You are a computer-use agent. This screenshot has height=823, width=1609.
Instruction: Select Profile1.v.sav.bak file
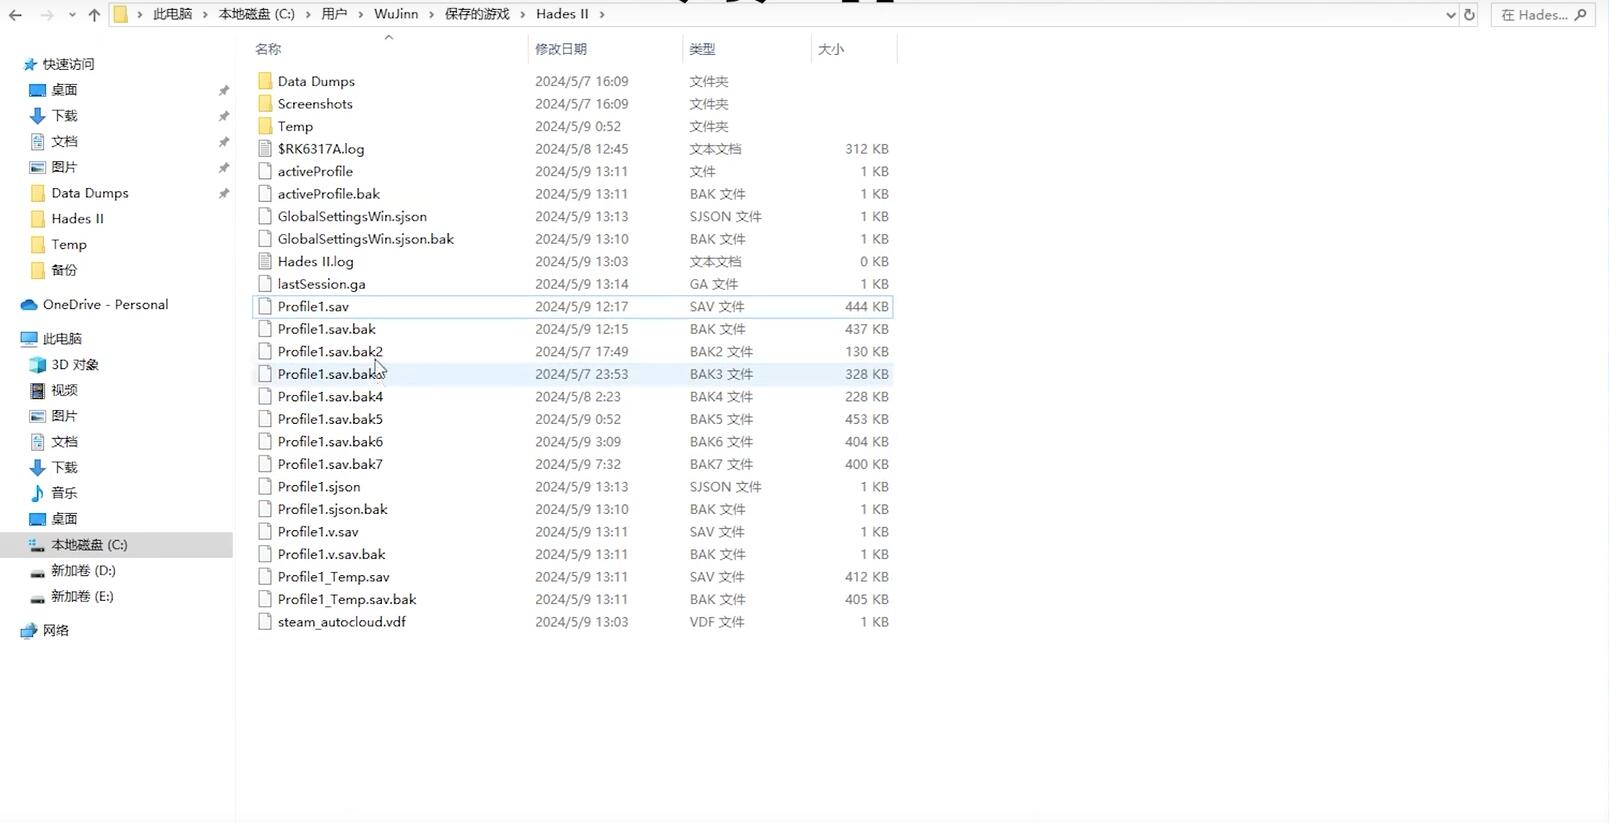[332, 554]
